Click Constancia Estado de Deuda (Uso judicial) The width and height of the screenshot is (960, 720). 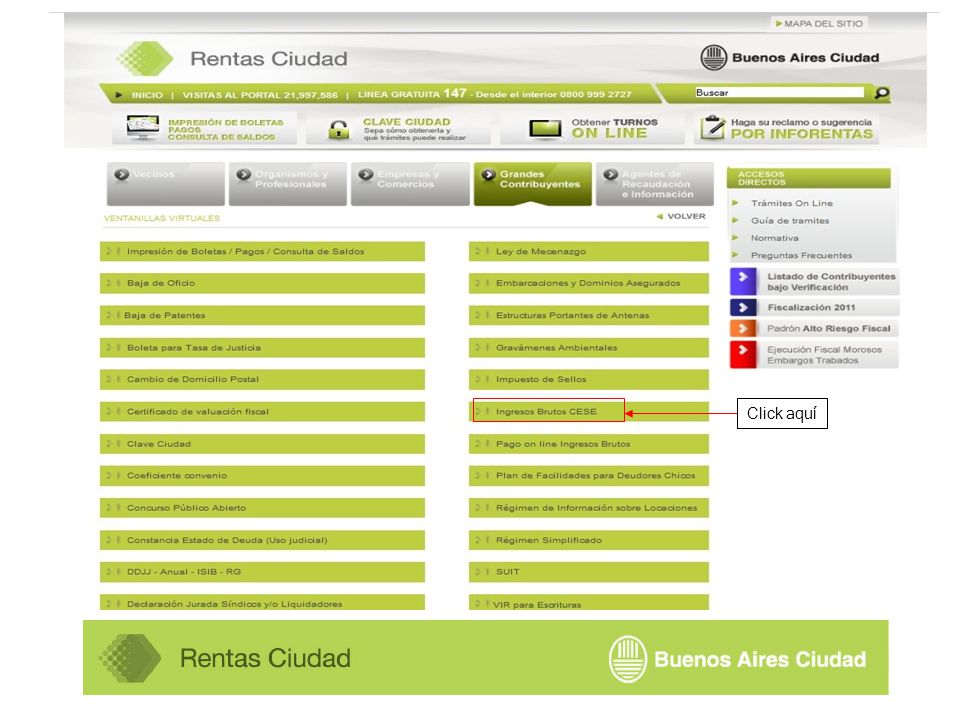(262, 540)
